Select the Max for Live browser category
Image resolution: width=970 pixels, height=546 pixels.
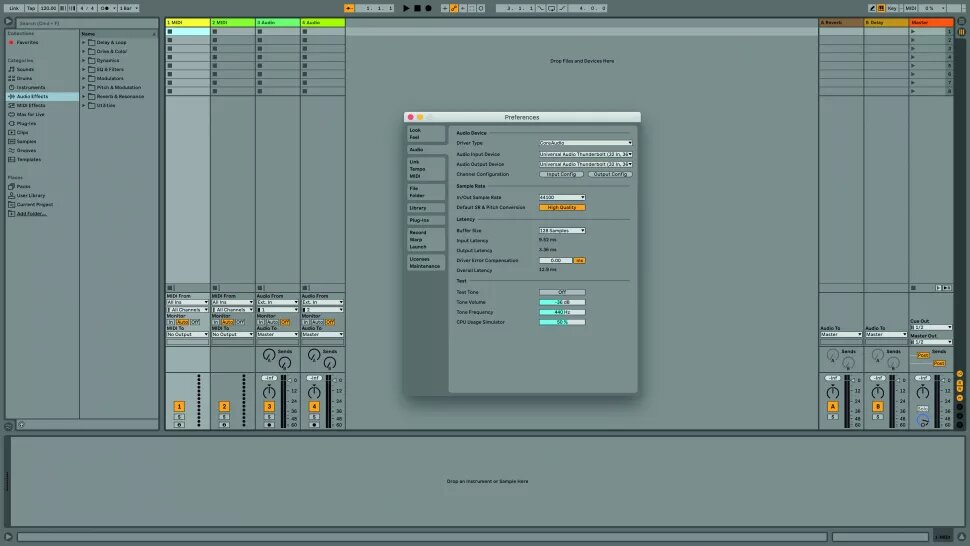(30, 114)
